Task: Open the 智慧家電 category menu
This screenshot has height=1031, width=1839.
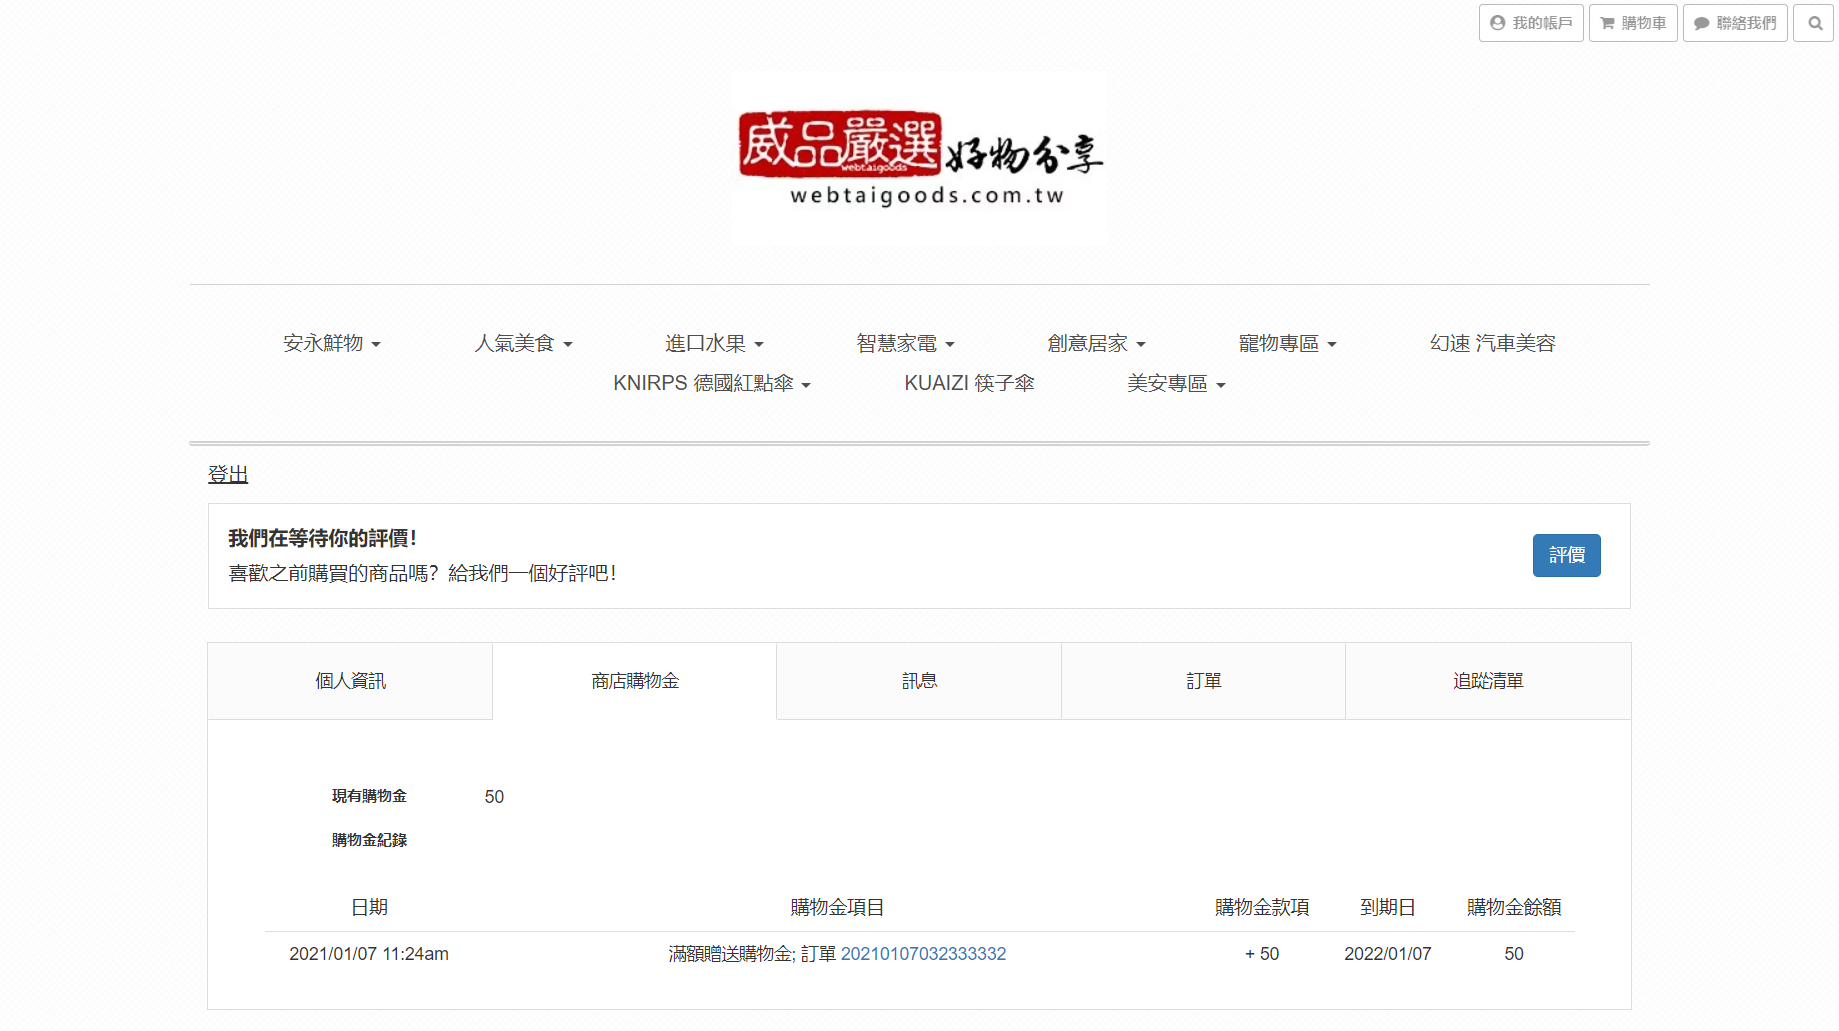Action: [x=905, y=344]
